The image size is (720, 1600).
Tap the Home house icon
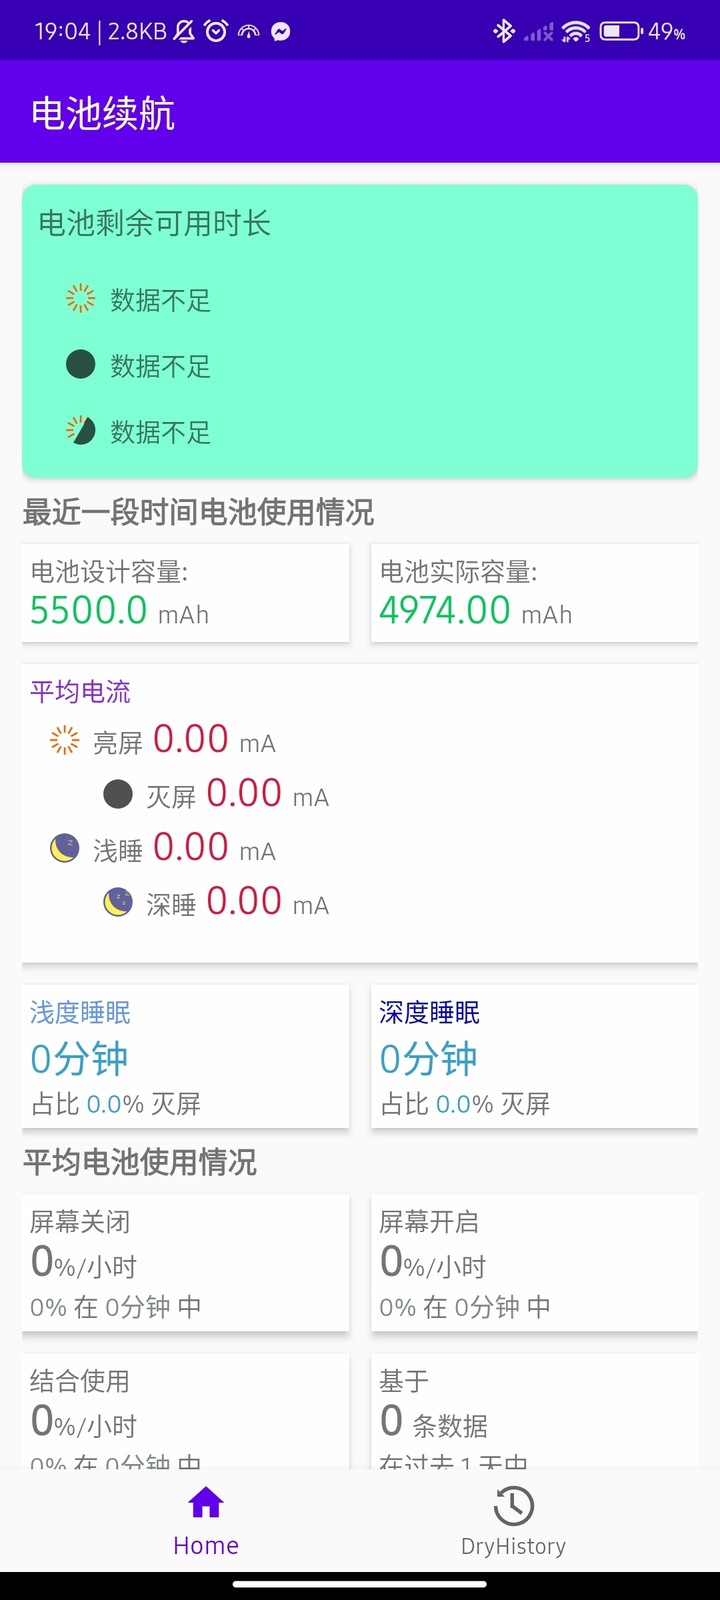[206, 1503]
